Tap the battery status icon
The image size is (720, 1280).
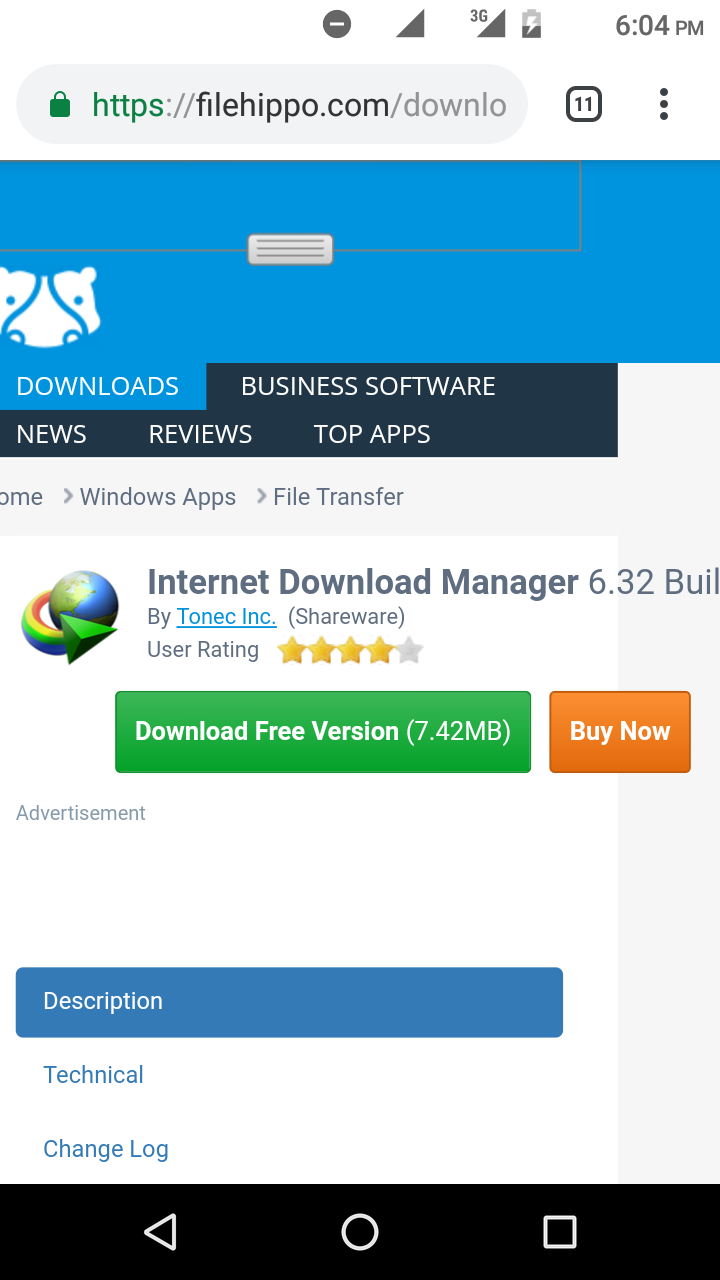pos(532,24)
